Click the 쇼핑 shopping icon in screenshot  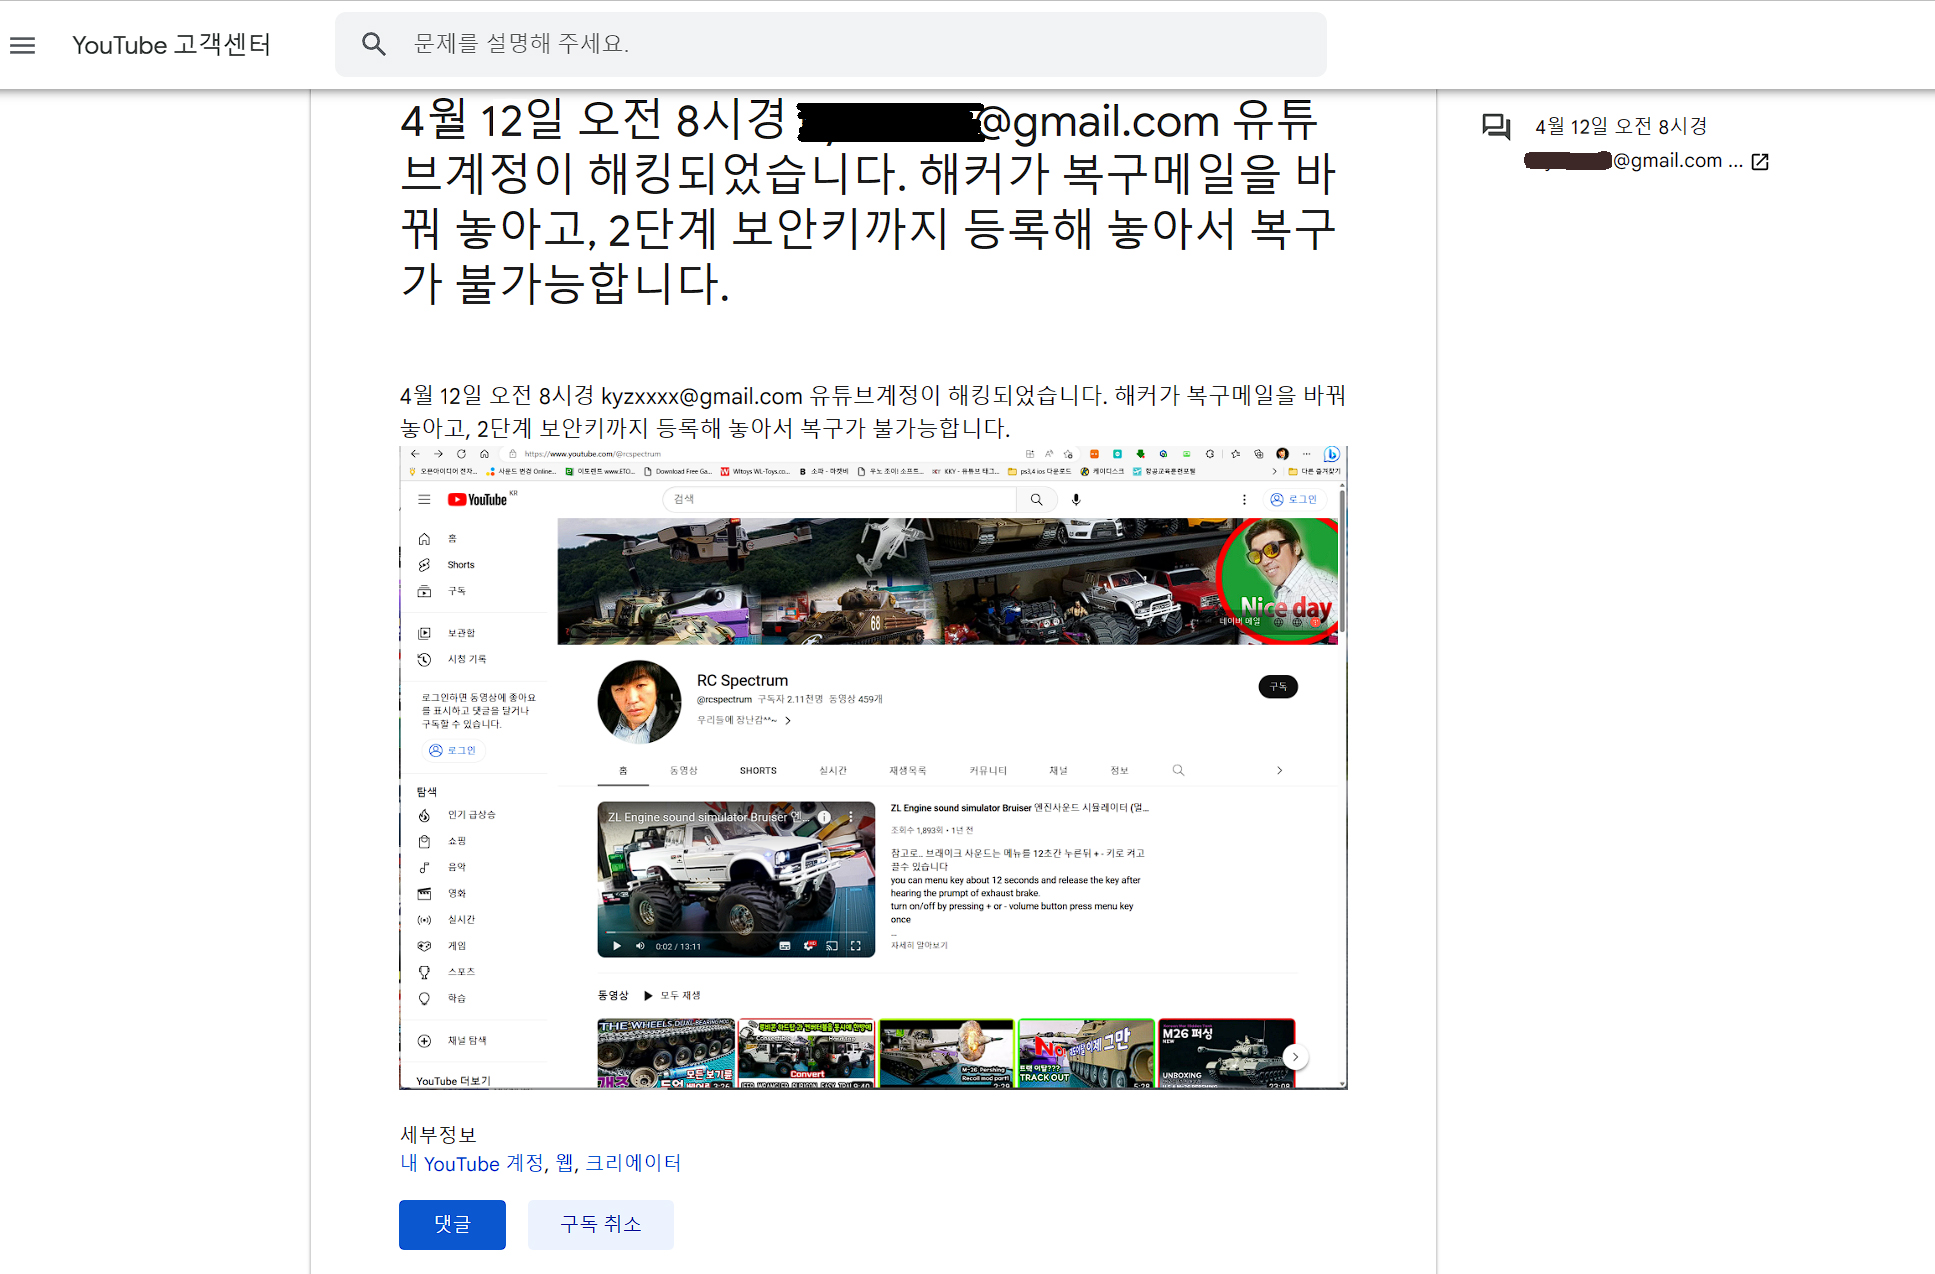tap(424, 841)
